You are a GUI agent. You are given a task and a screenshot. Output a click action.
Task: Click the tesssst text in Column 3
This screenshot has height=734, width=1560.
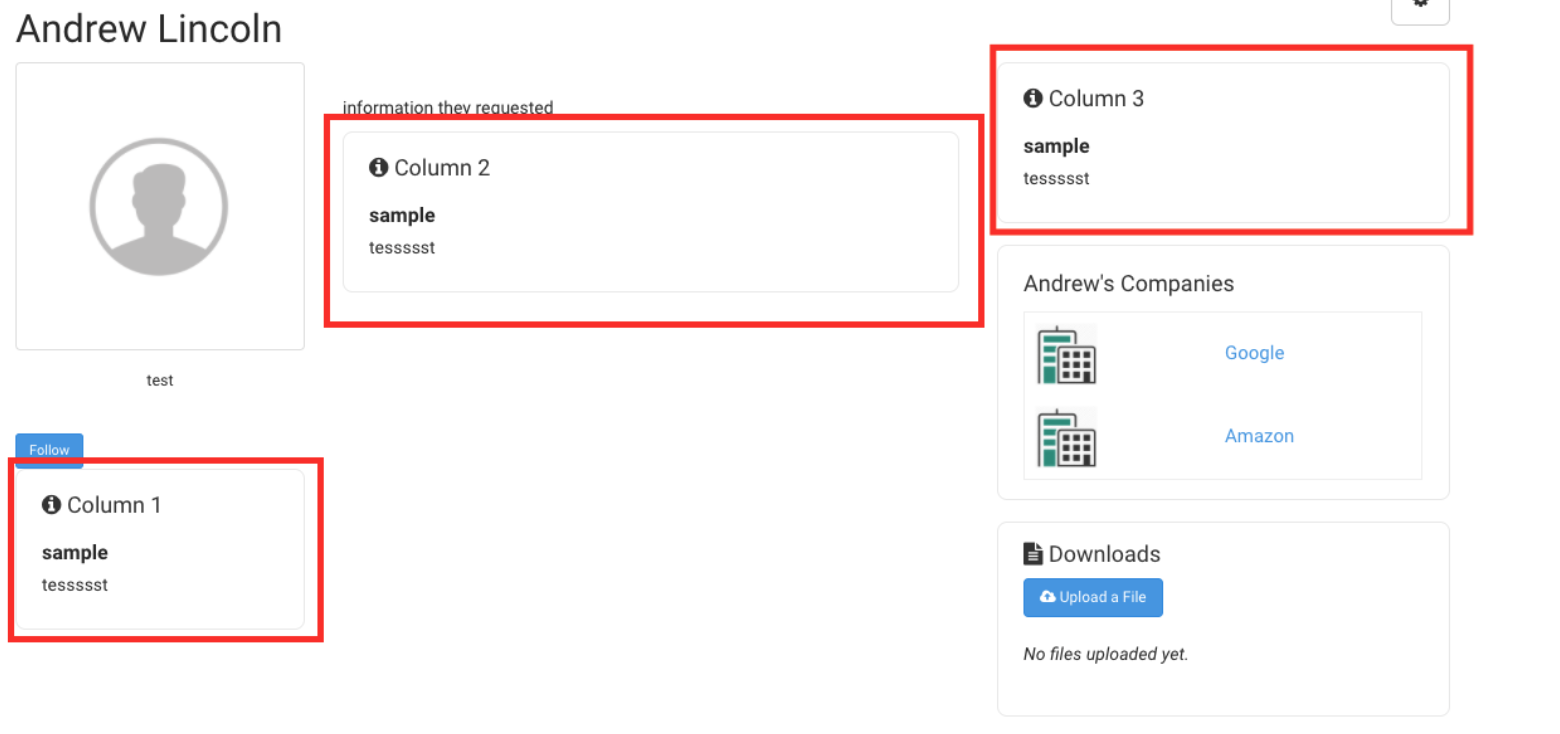(1056, 179)
